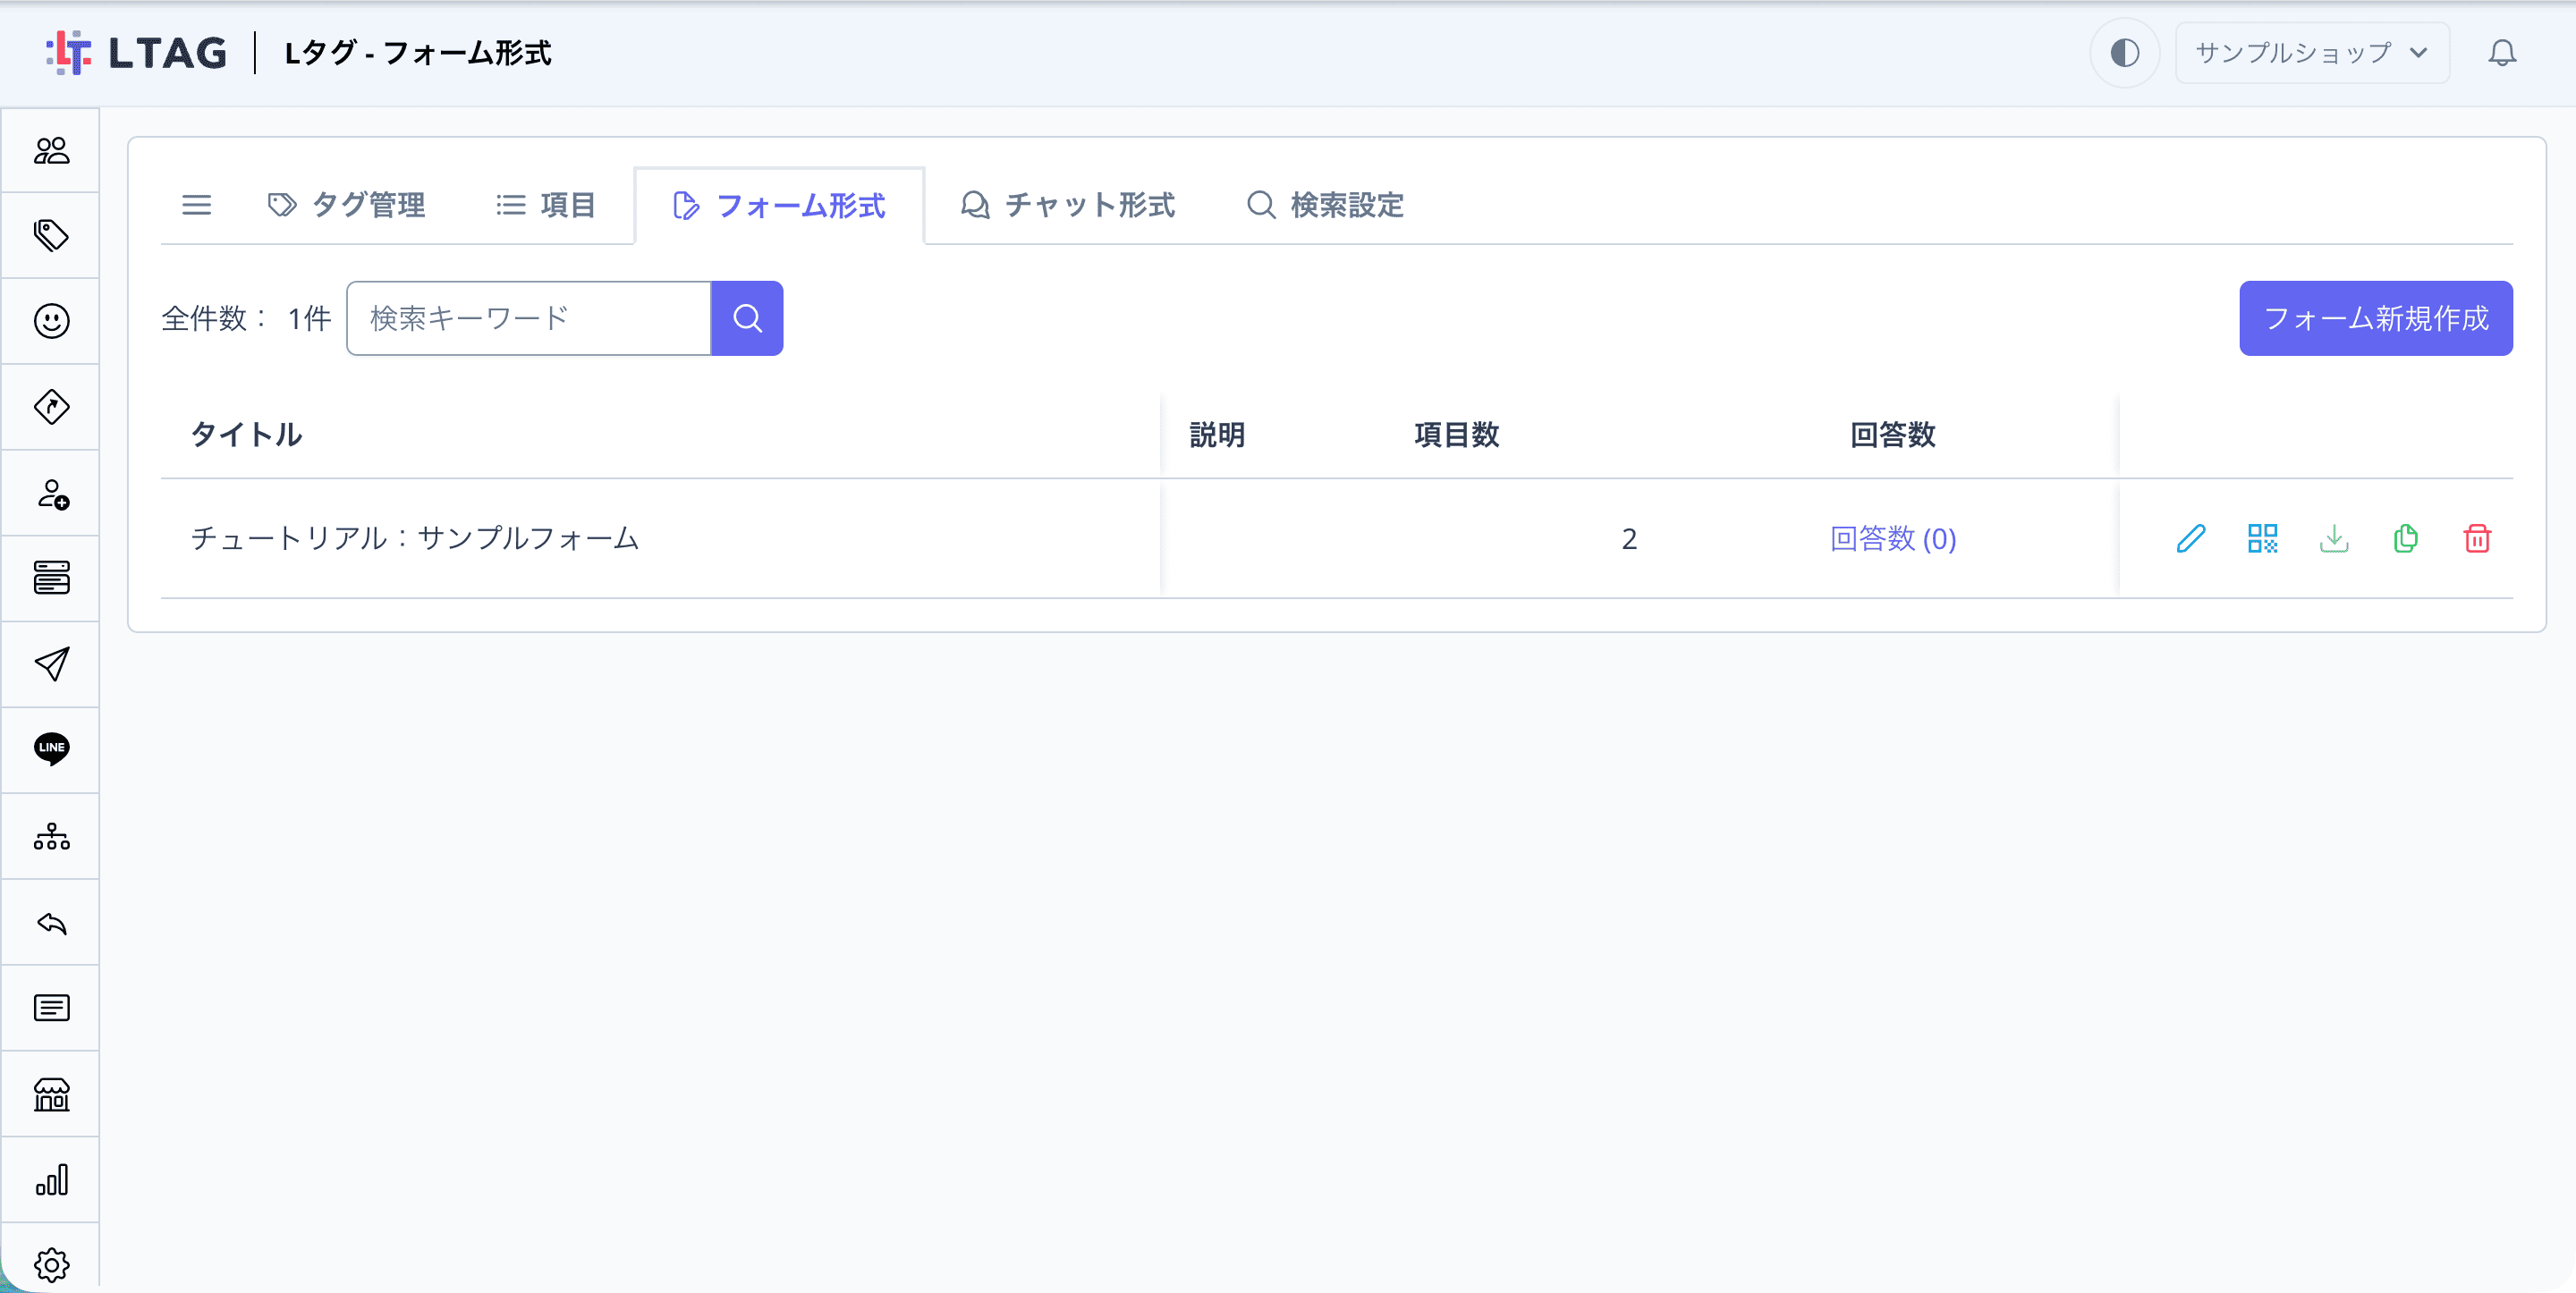Switch to the チャット形式 tab
Viewport: 2576px width, 1293px height.
[1067, 205]
